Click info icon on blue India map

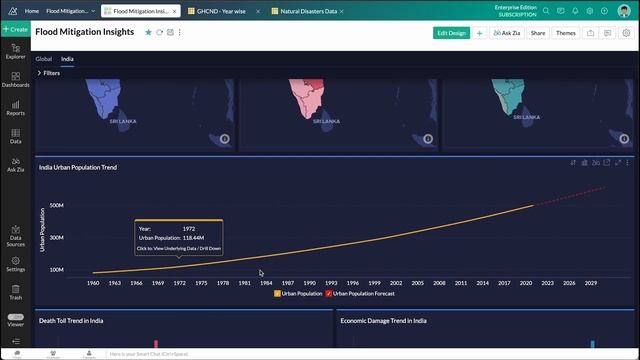(224, 139)
